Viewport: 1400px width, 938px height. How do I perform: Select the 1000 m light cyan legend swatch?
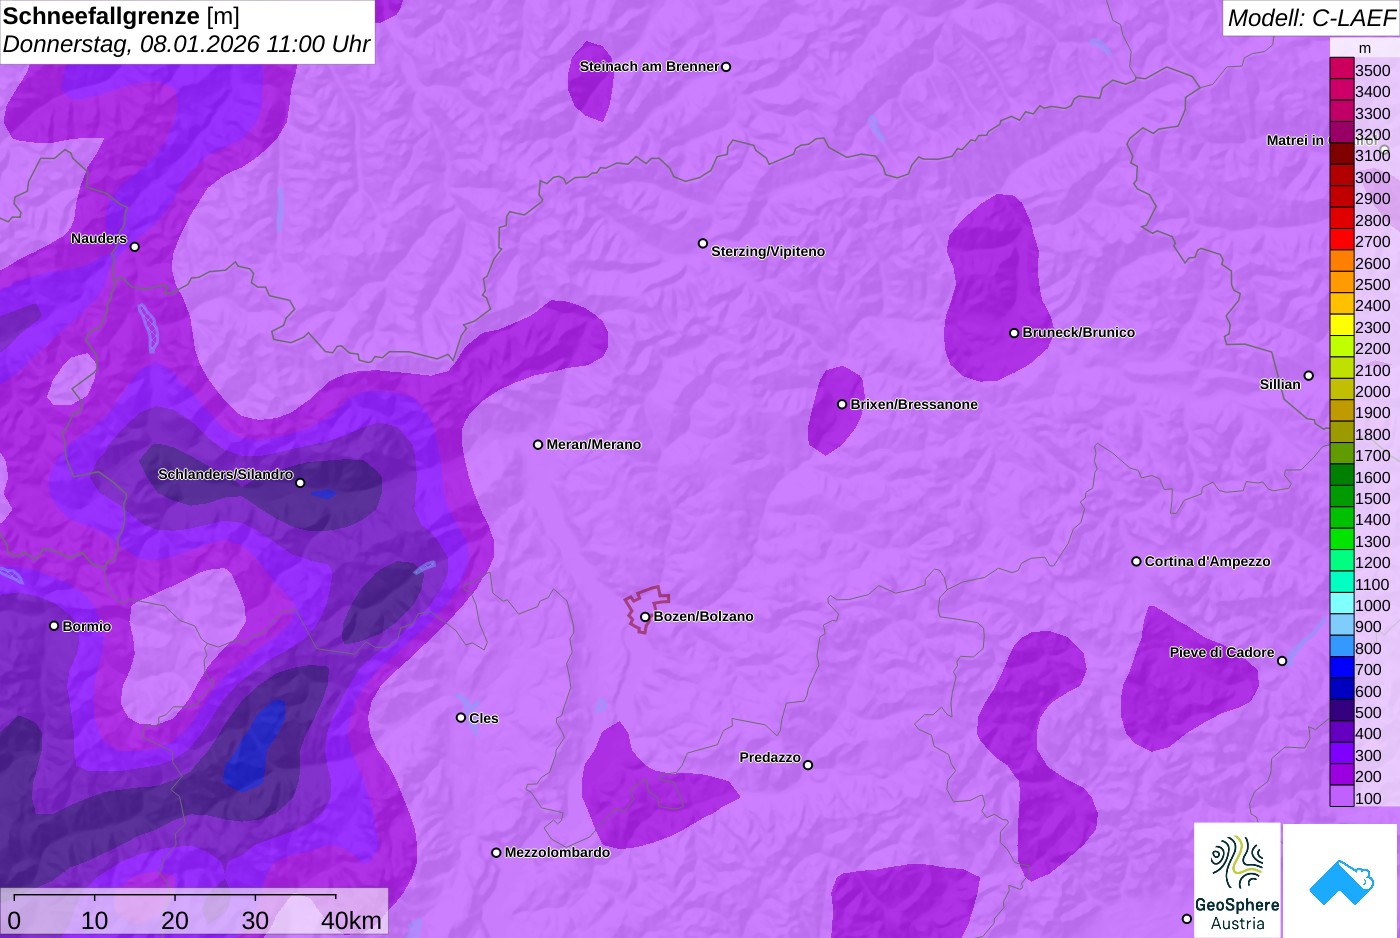point(1341,604)
